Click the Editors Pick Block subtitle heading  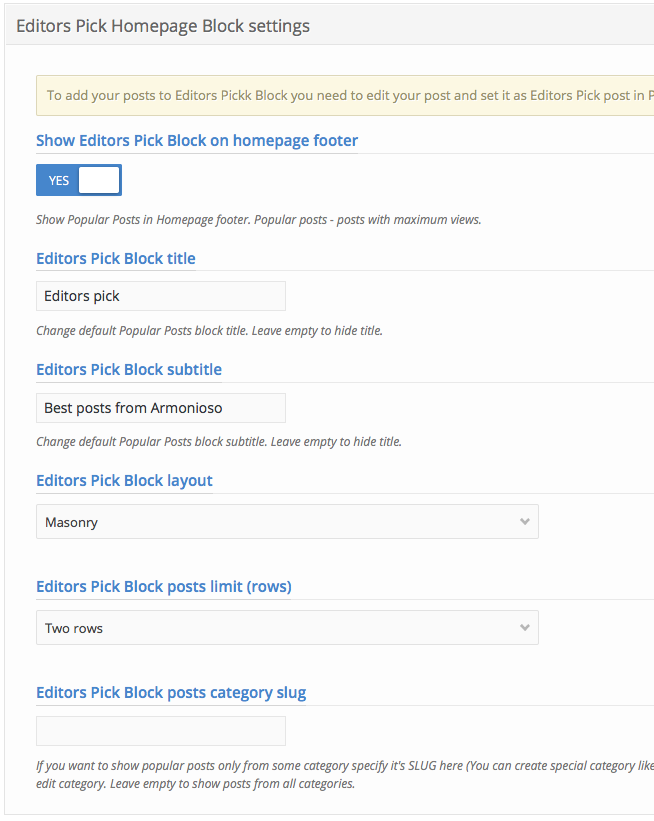(x=129, y=369)
